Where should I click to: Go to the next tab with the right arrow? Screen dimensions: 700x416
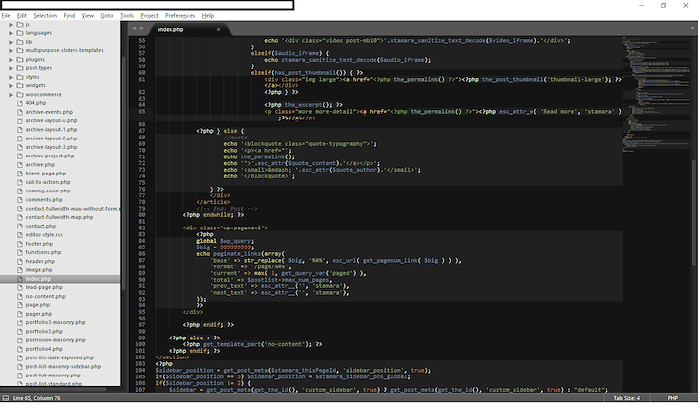click(x=142, y=29)
